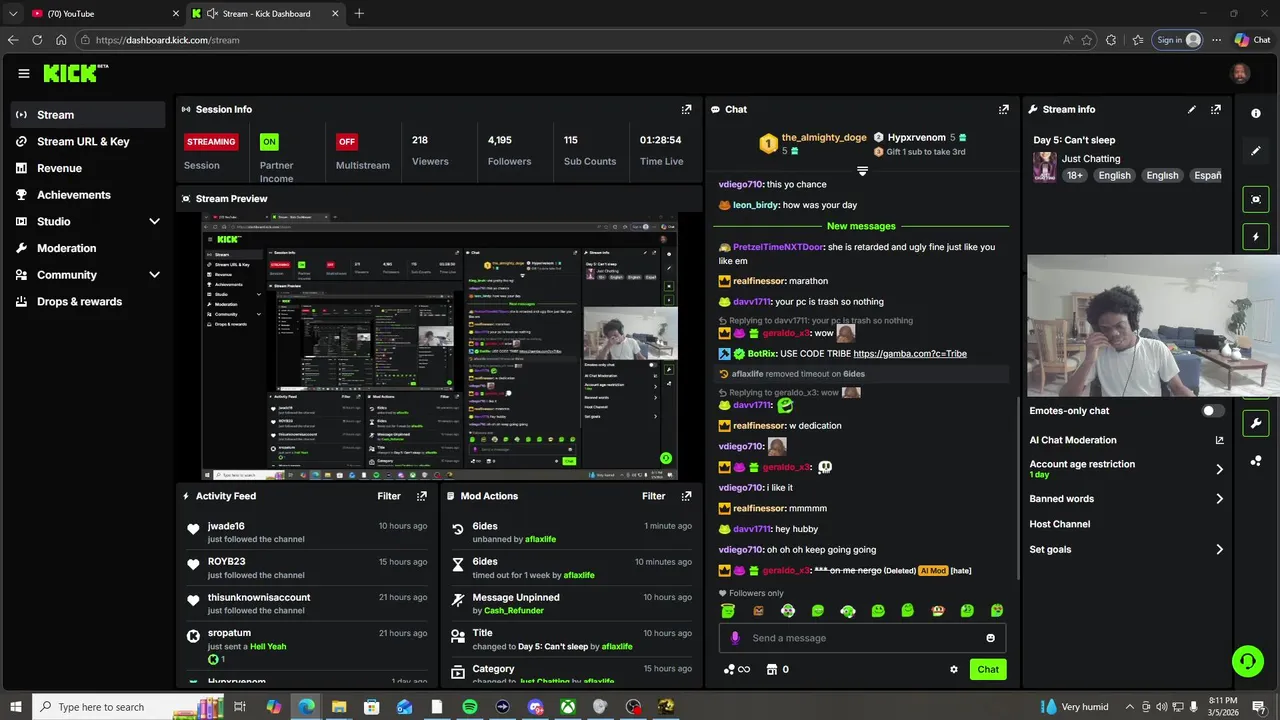Open Achievements in sidebar
This screenshot has width=1280, height=720.
[x=88, y=195]
